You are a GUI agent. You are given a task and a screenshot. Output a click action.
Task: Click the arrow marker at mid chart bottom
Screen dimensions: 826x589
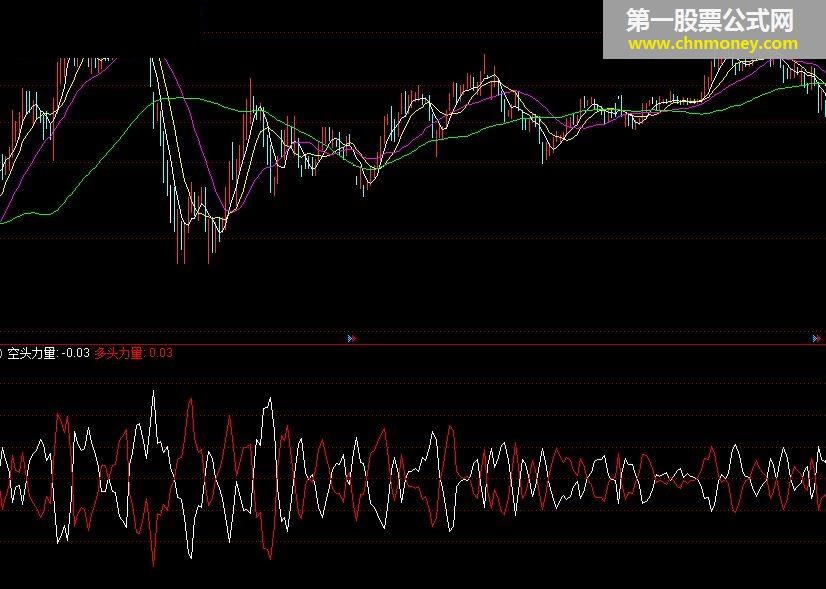tap(352, 338)
